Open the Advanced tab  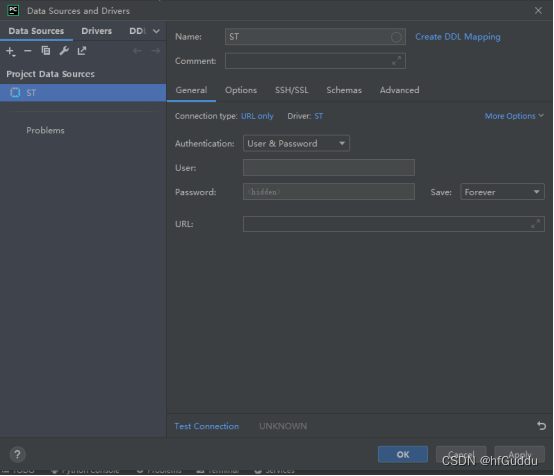pyautogui.click(x=400, y=90)
